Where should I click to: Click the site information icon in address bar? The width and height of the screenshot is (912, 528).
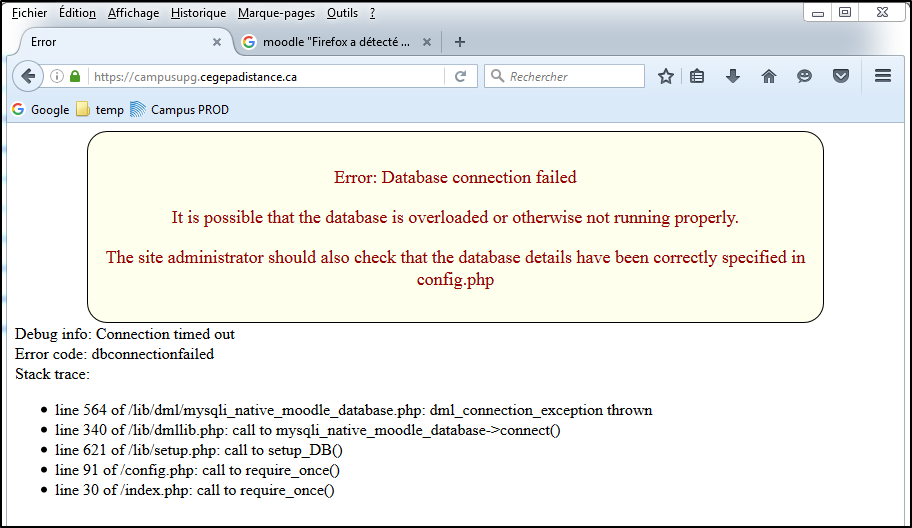[x=57, y=77]
